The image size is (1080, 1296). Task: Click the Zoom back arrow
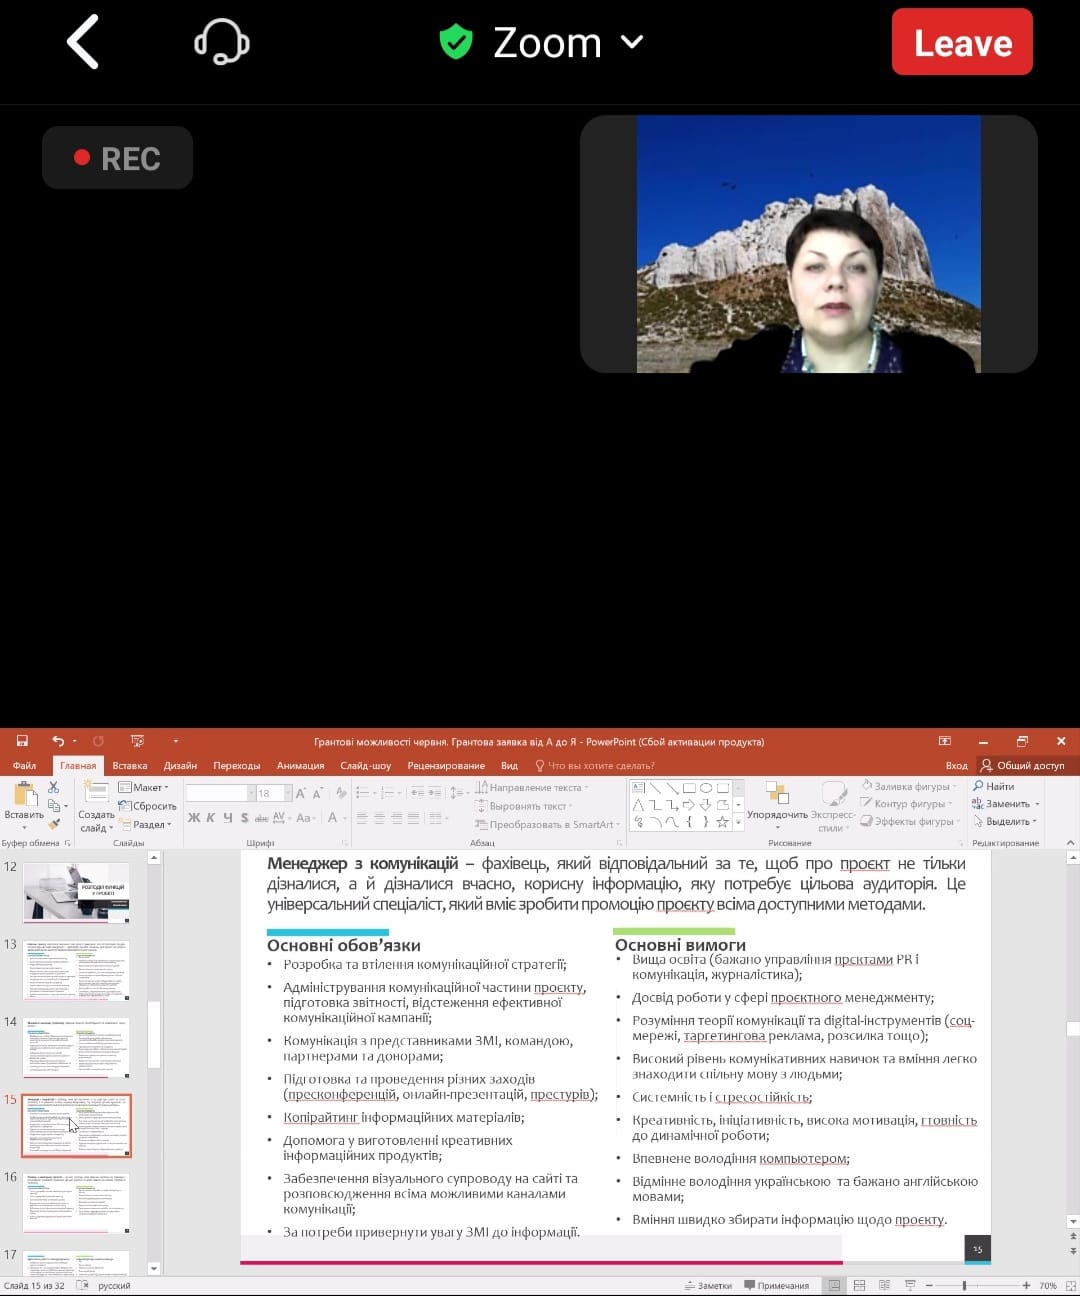click(83, 42)
